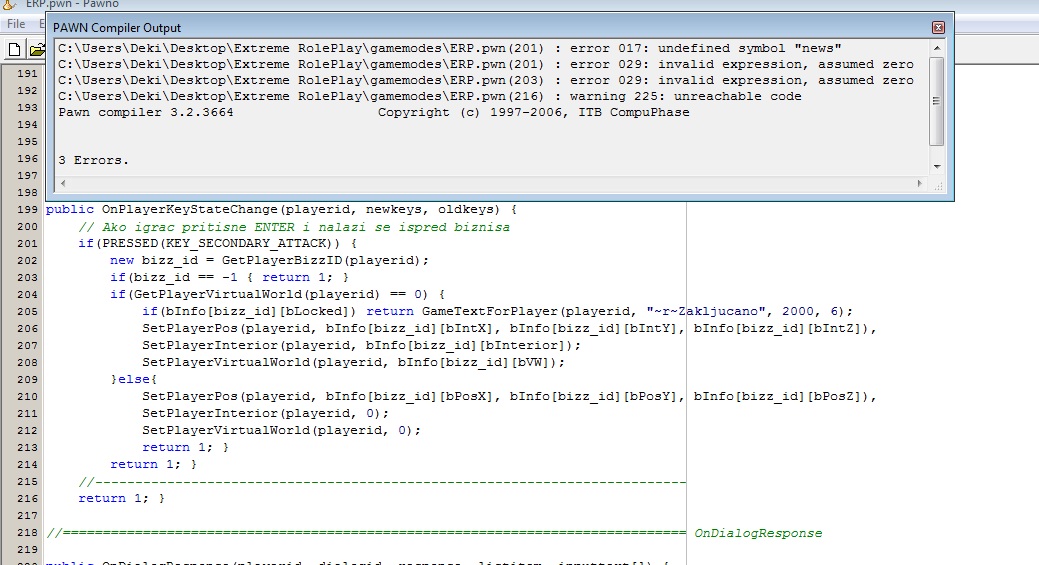Click SetPlayerInterior(playerid, 0) on line 211
1039x565 pixels.
point(265,413)
